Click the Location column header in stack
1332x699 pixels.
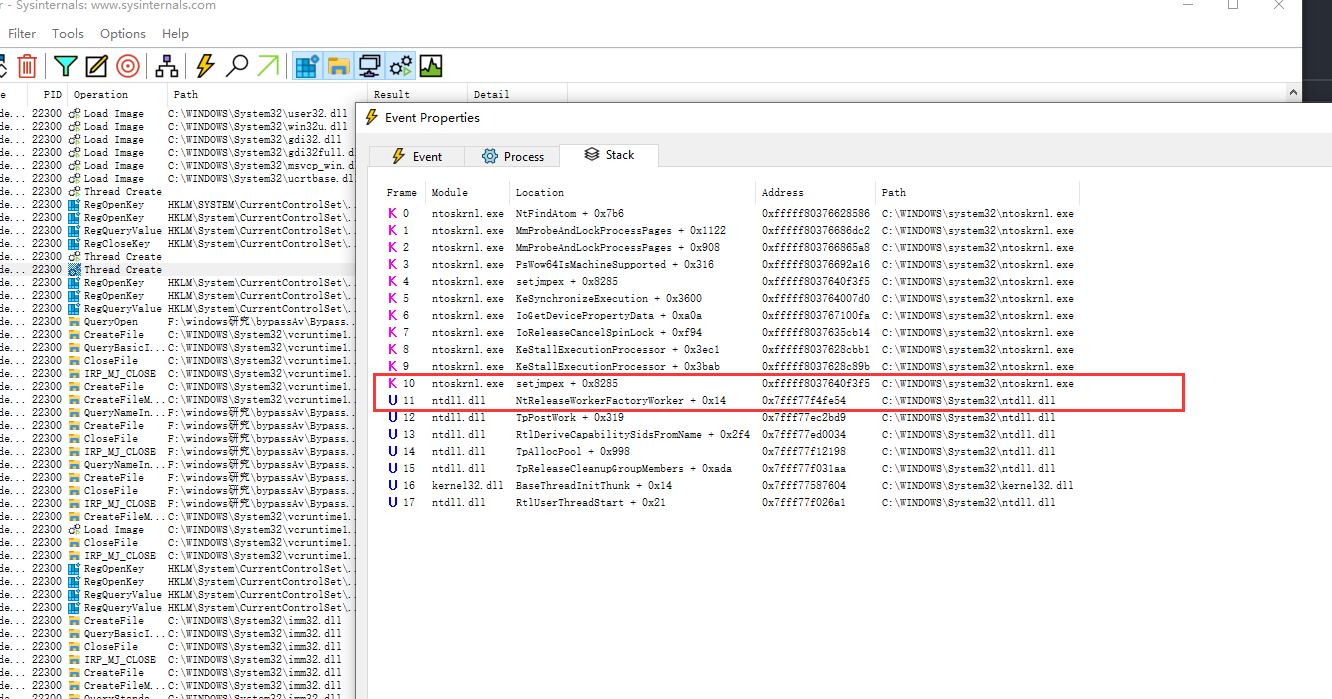click(x=540, y=192)
